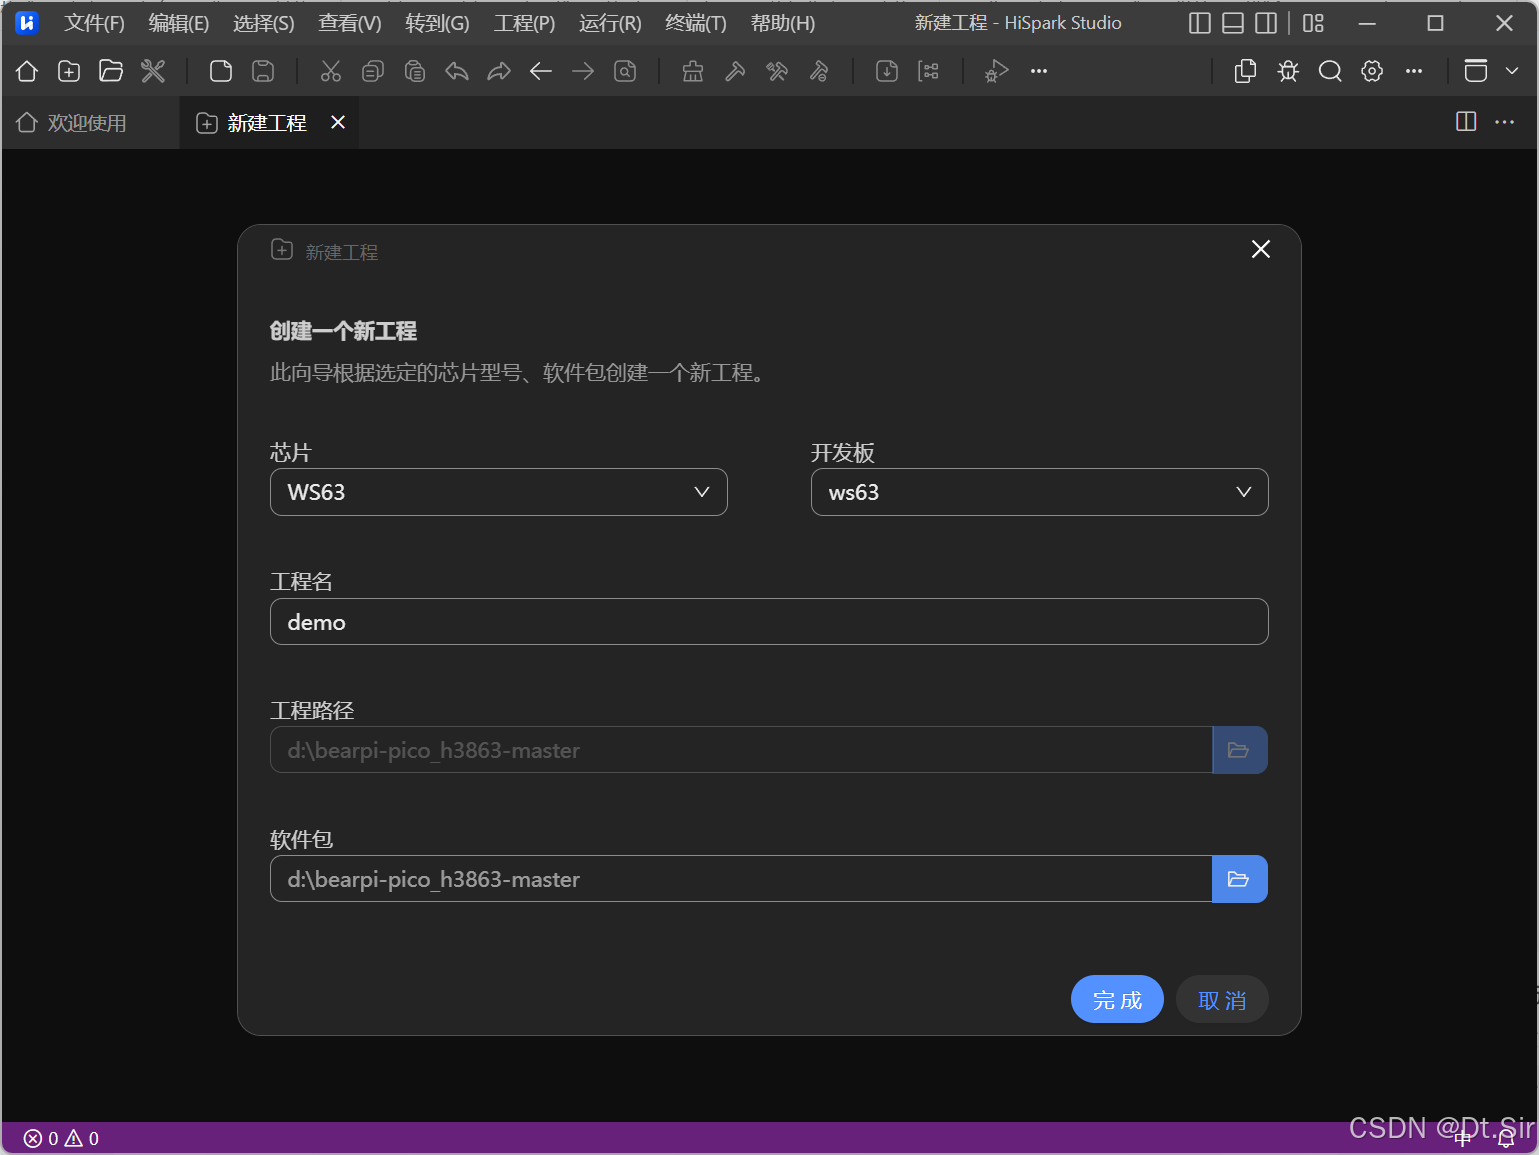
Task: Click the clean broom icon
Action: click(693, 71)
